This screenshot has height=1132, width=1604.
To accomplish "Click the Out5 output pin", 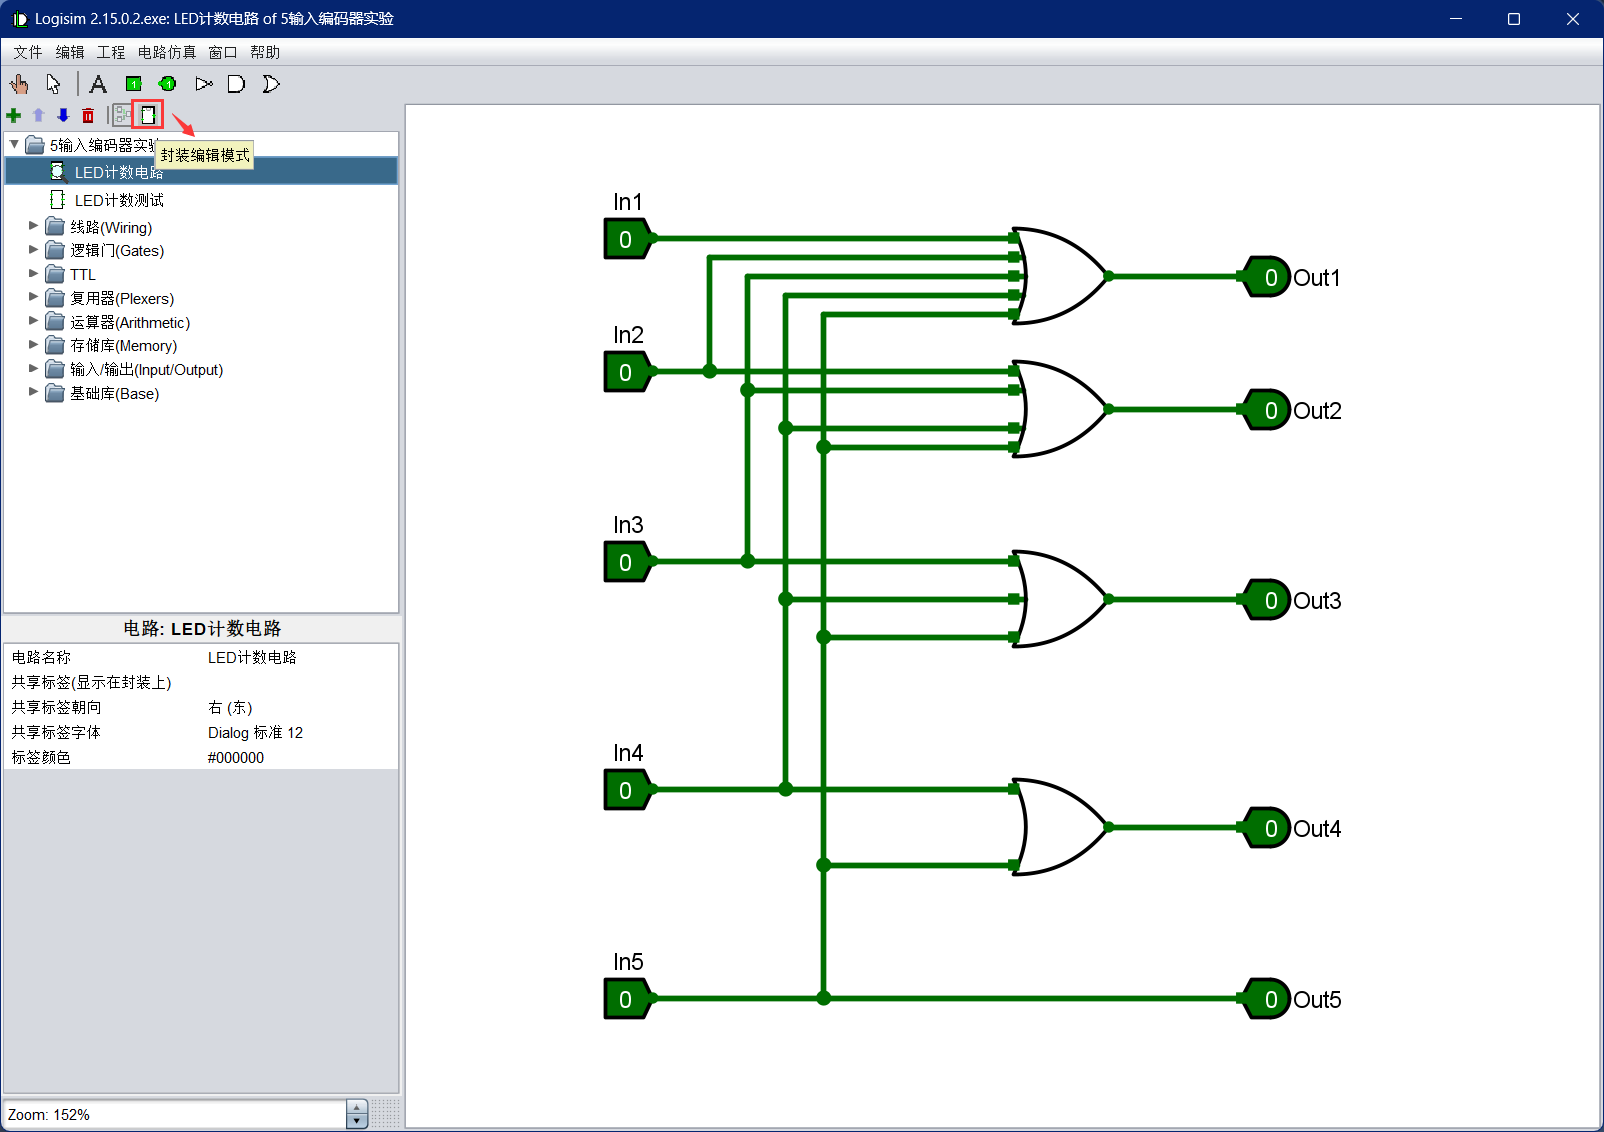I will [1268, 1000].
